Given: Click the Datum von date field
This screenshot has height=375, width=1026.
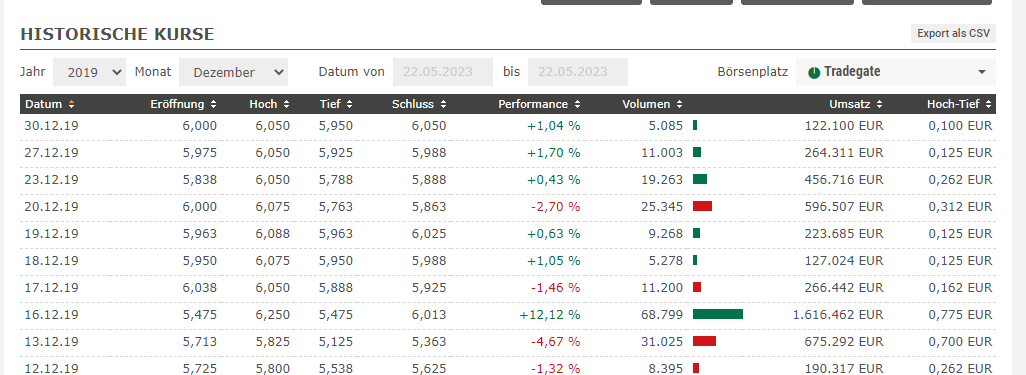Looking at the screenshot, I should coord(442,72).
